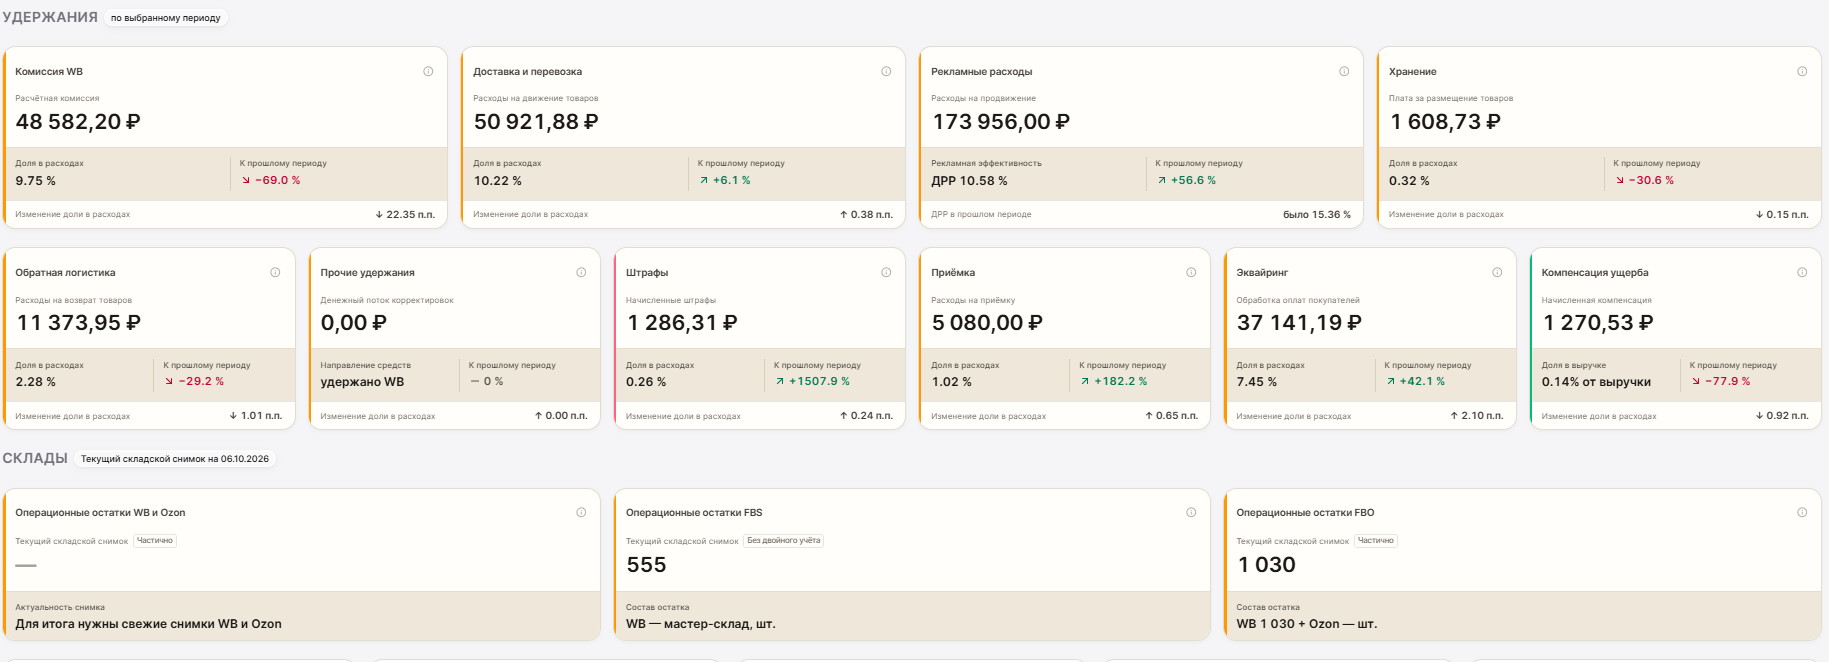Click the acquiring amount '37 141,19 ₽'
The image size is (1829, 662).
(x=1299, y=323)
